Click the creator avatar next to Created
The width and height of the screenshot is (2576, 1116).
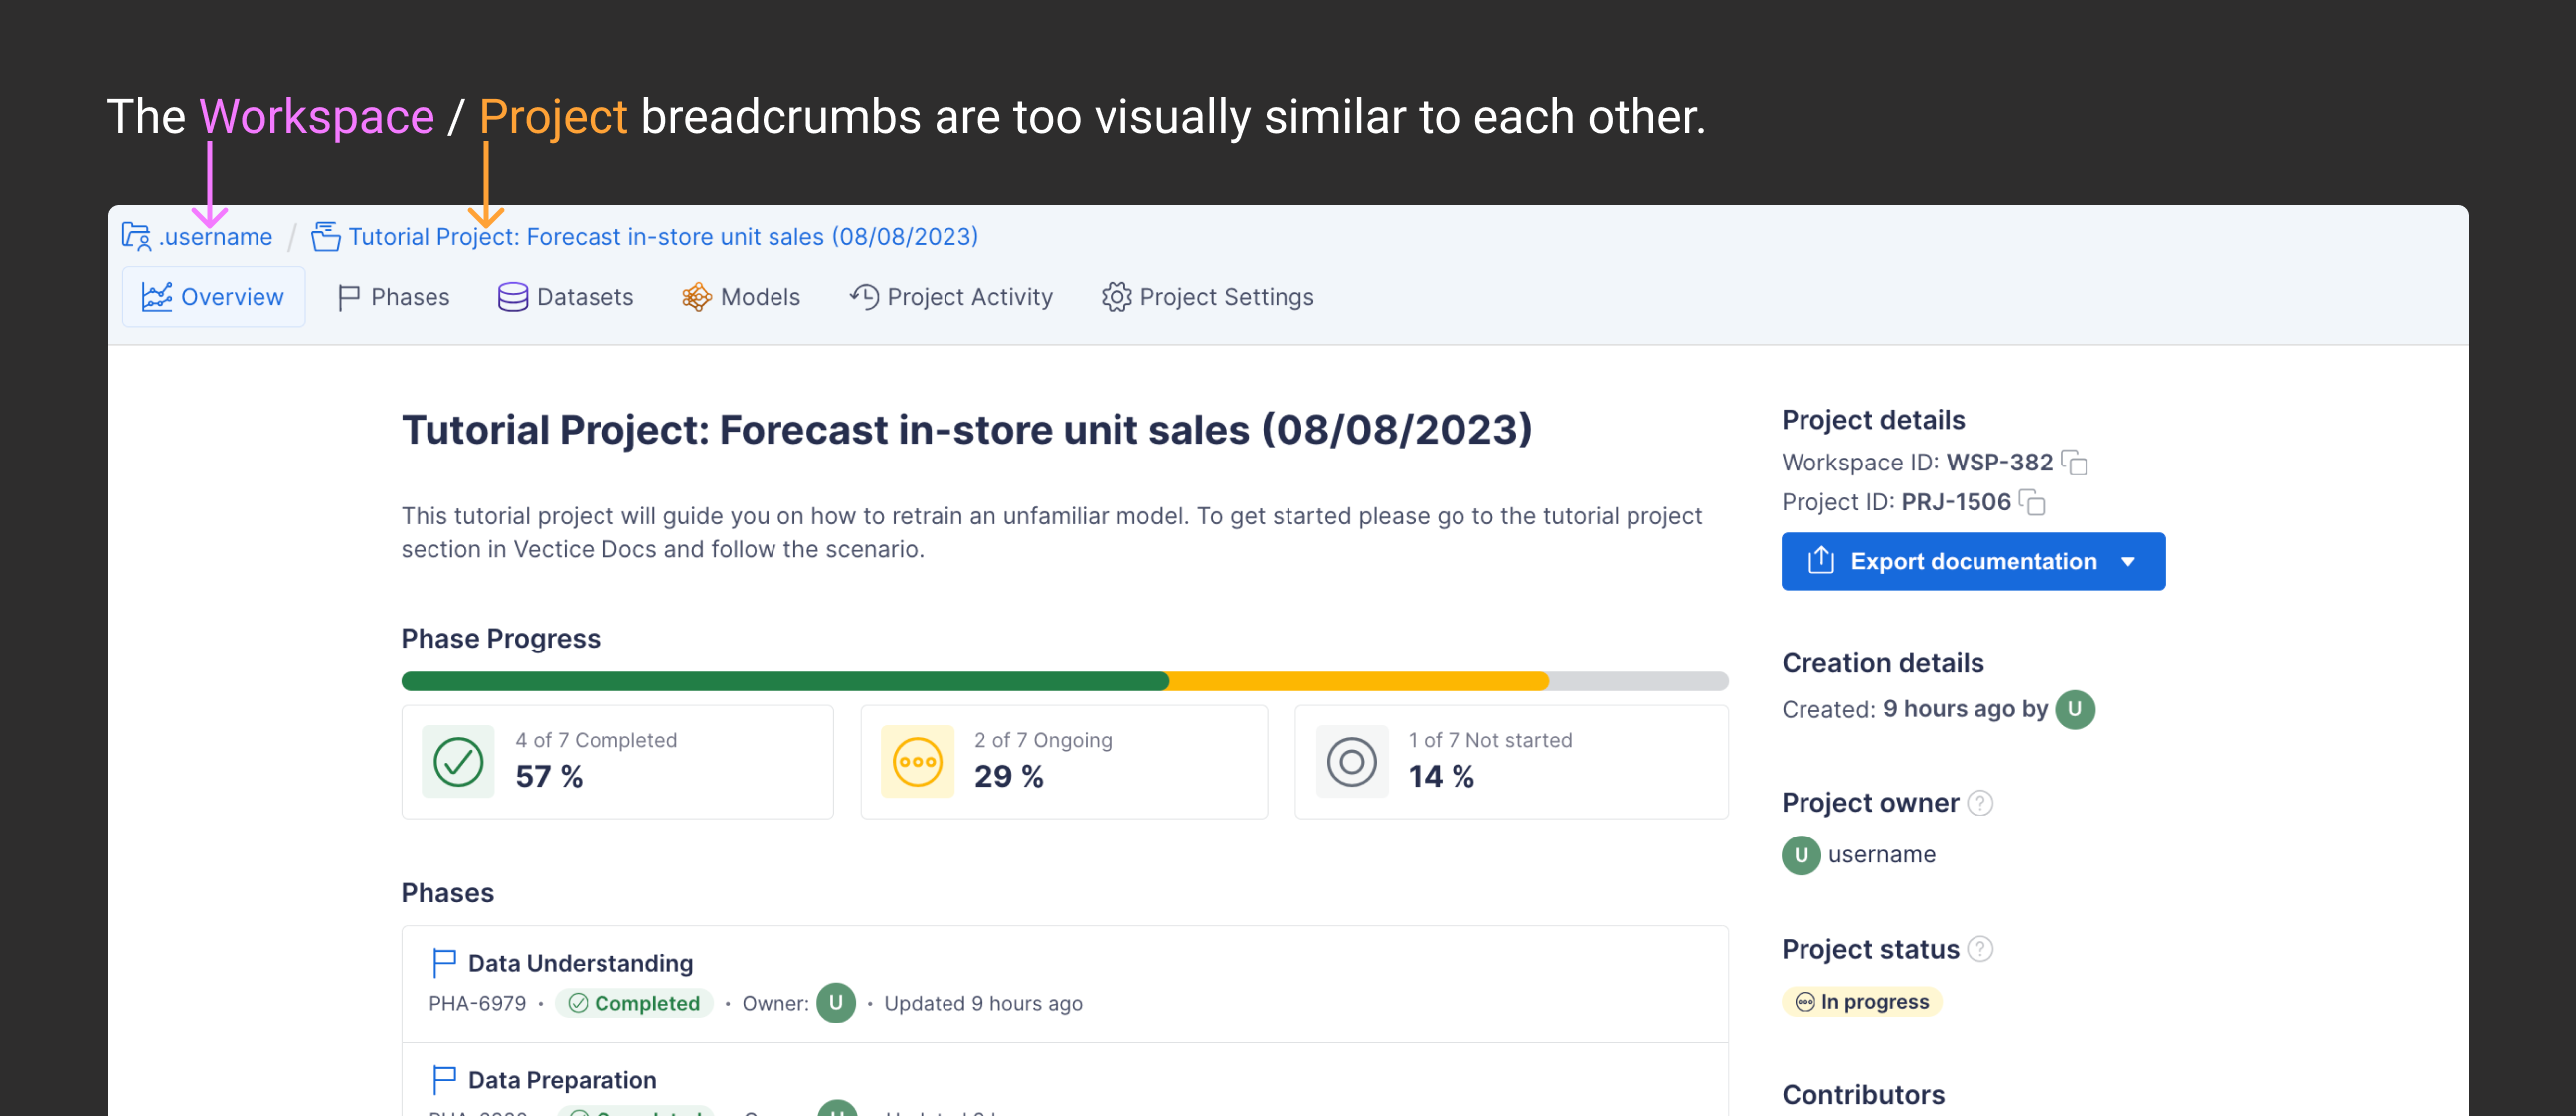pos(2074,709)
